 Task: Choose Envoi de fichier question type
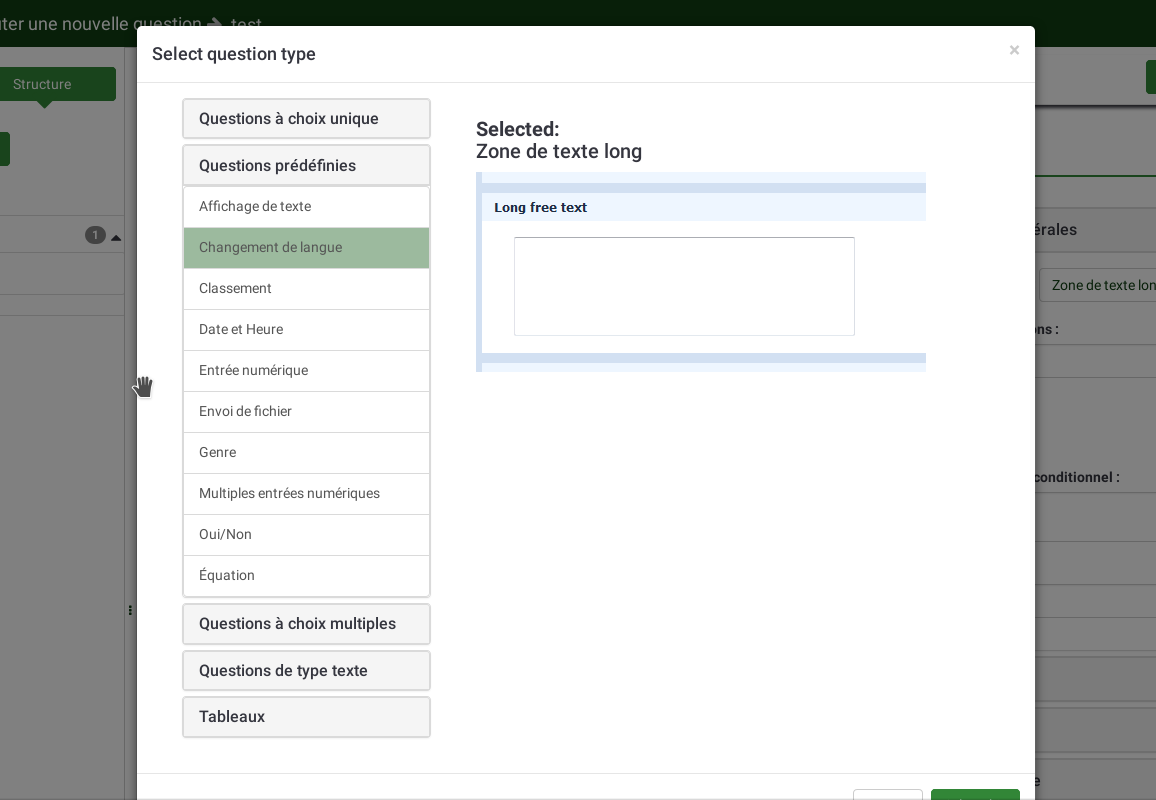tap(306, 412)
